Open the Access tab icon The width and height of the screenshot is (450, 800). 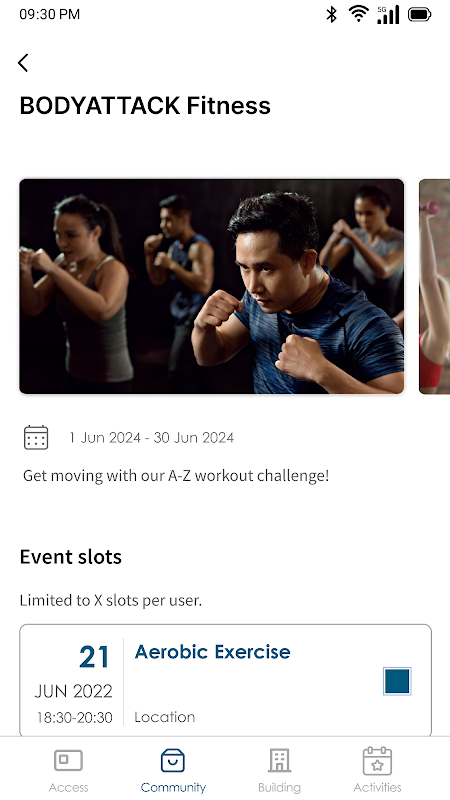click(x=68, y=760)
